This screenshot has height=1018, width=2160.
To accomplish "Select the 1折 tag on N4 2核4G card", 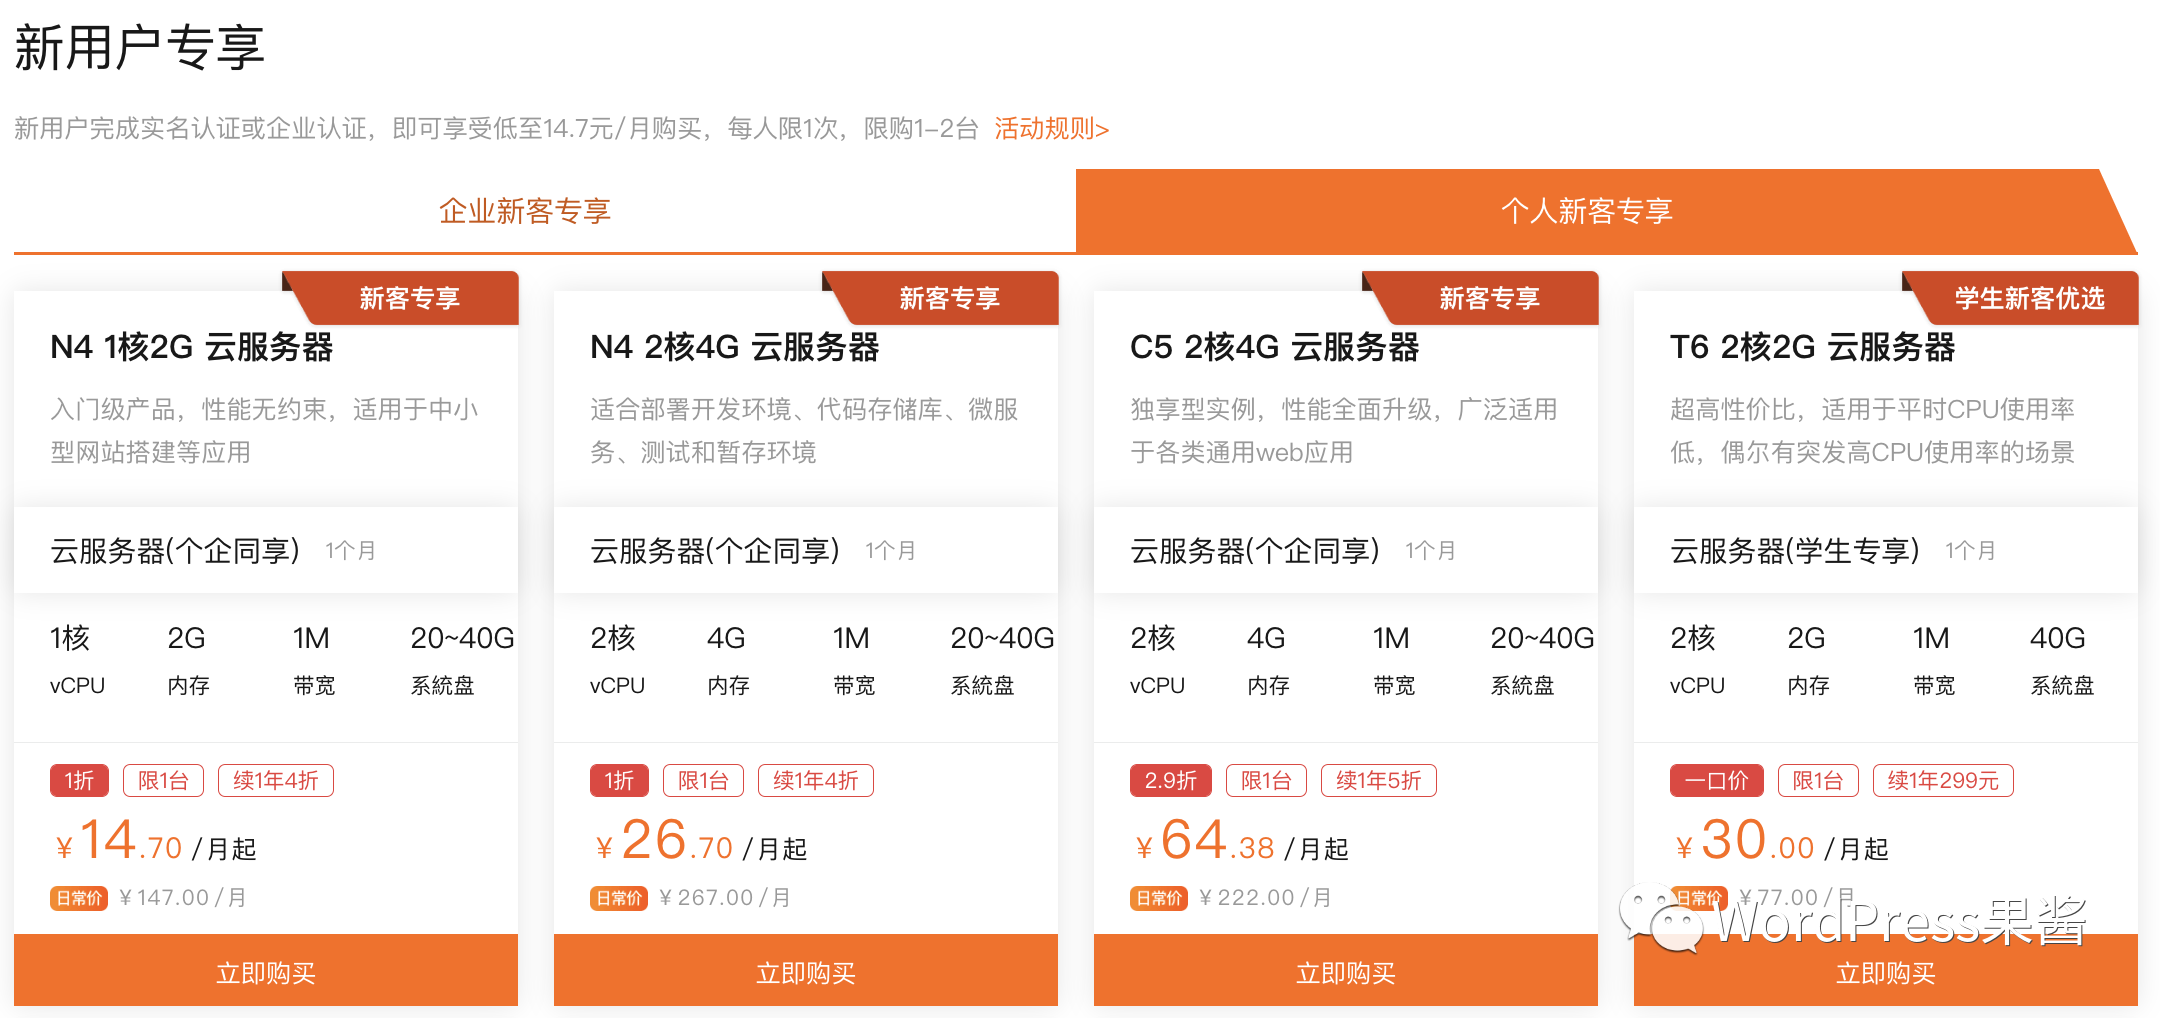I will pos(619,781).
